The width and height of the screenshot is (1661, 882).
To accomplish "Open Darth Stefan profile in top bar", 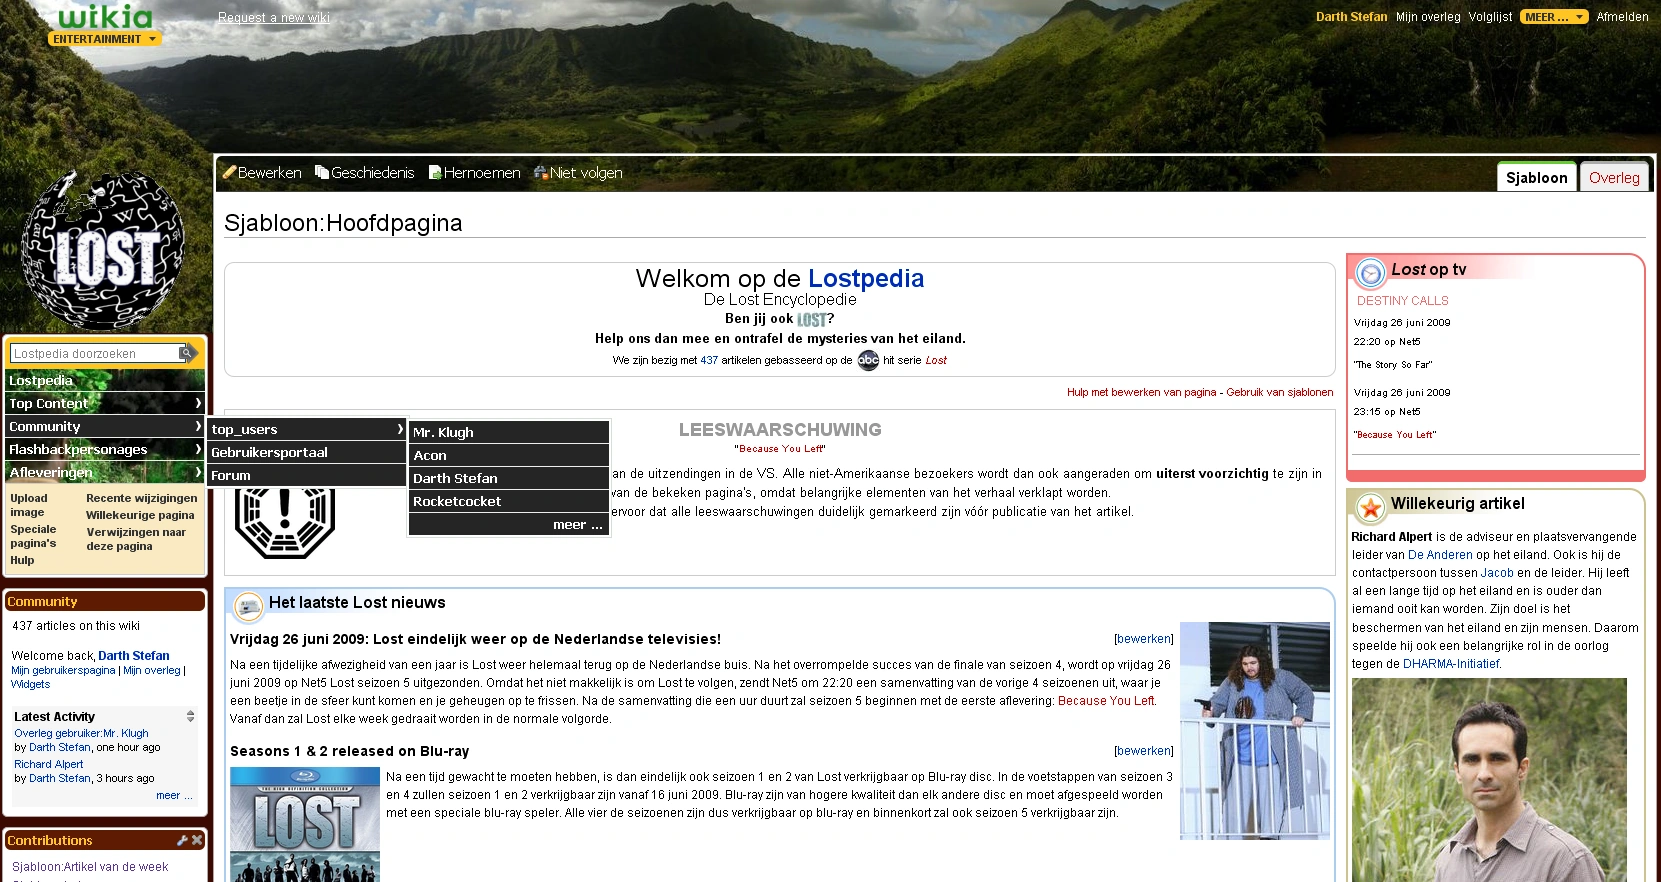I will (1351, 17).
